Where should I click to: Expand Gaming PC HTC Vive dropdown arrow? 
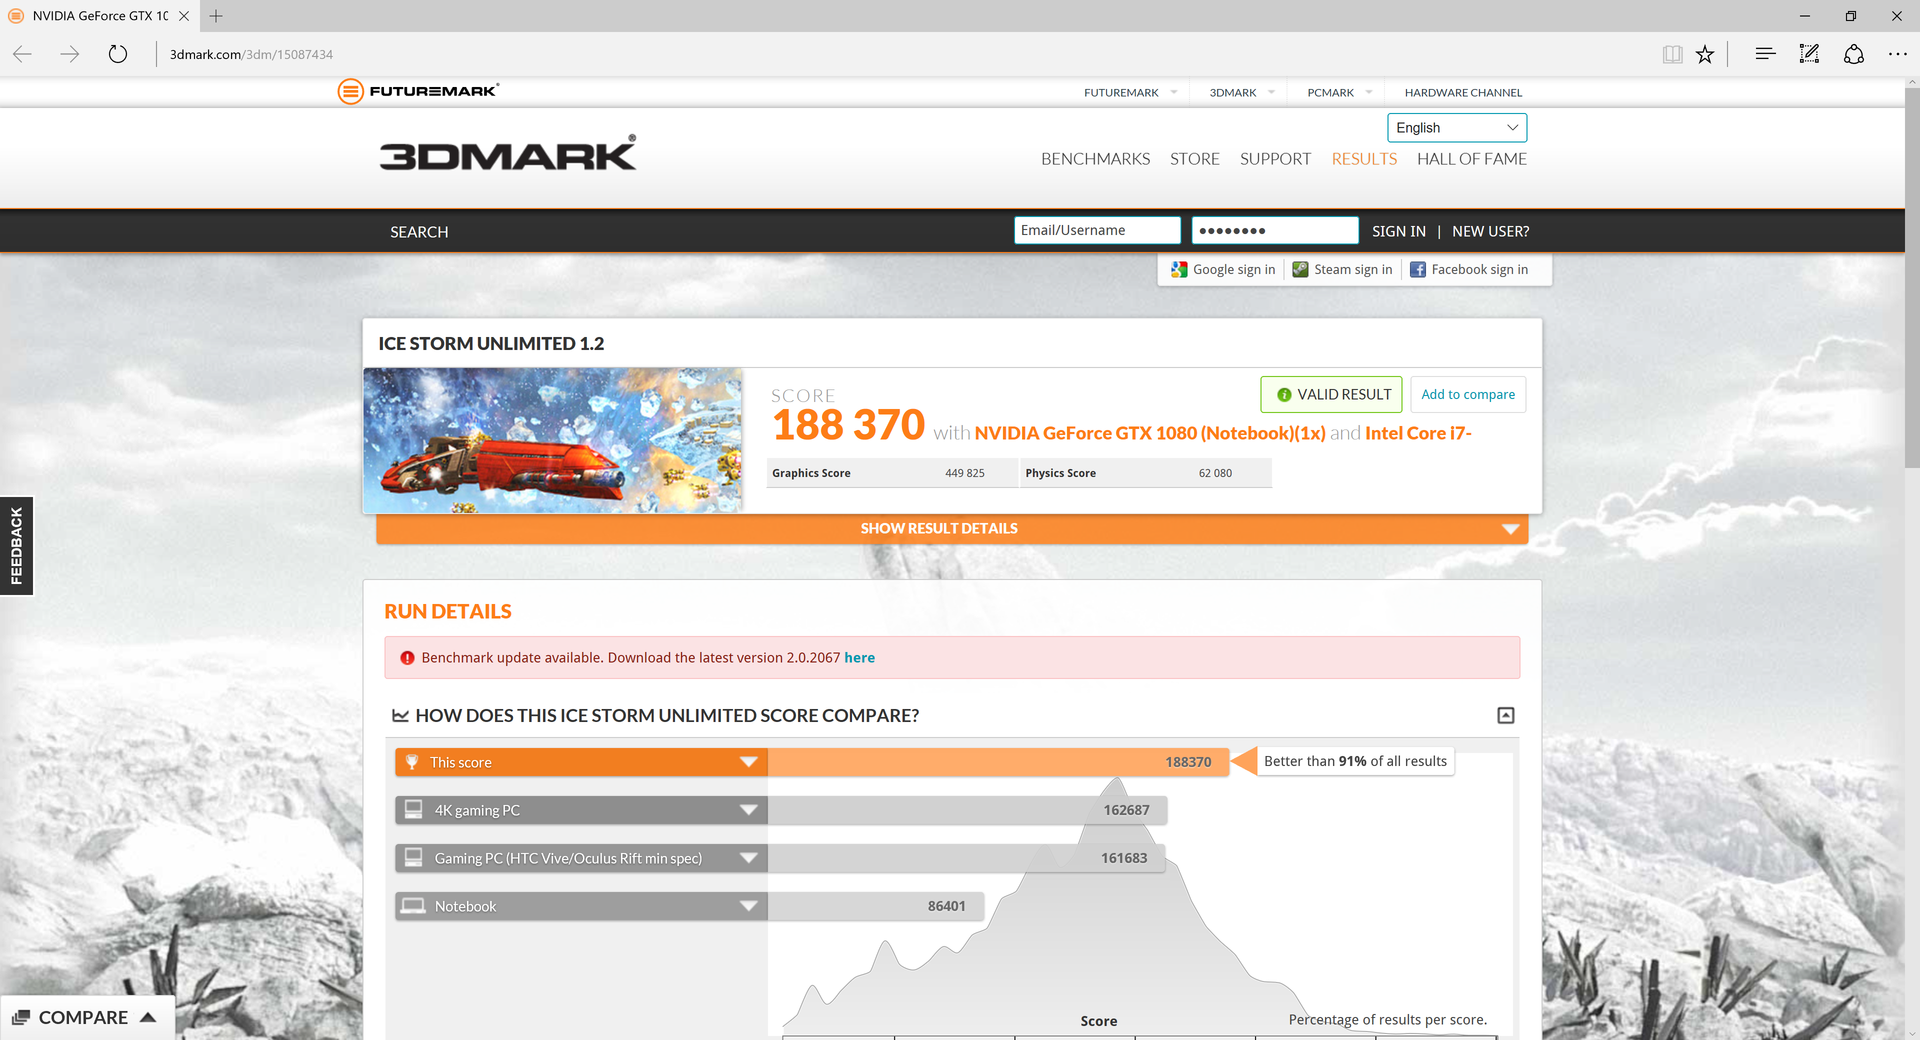(x=748, y=858)
